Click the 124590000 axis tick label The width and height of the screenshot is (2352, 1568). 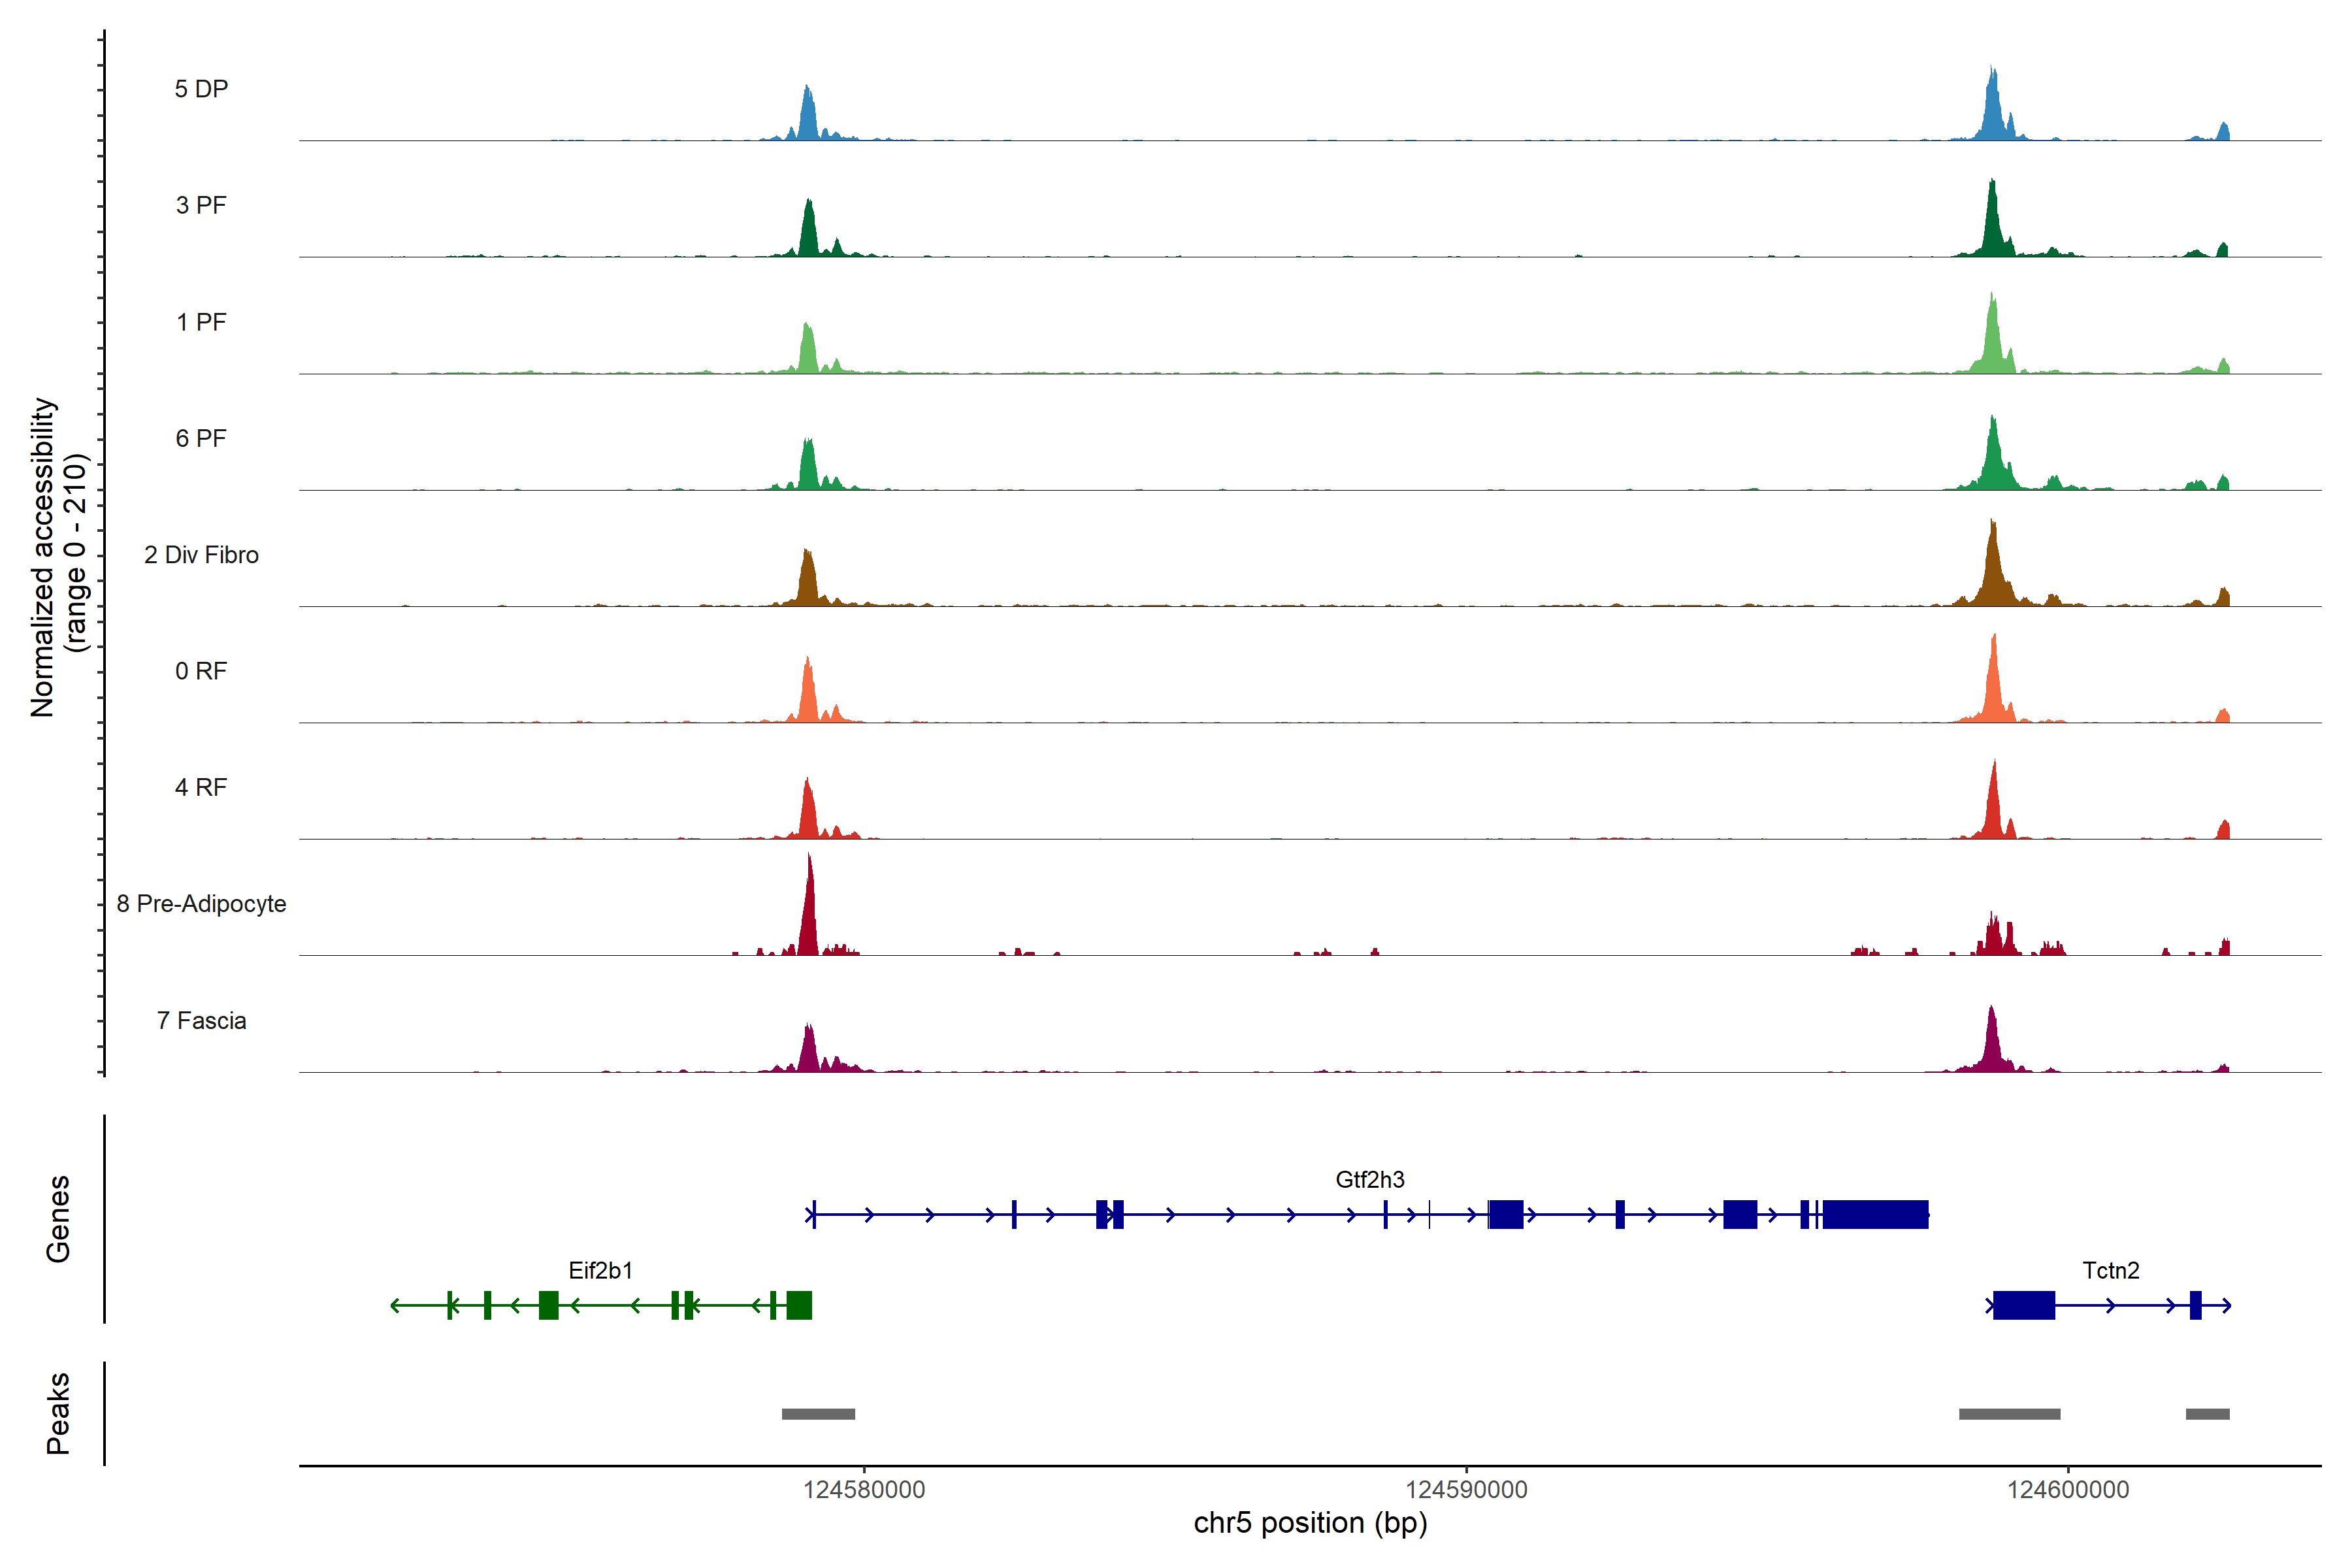pos(1466,1490)
